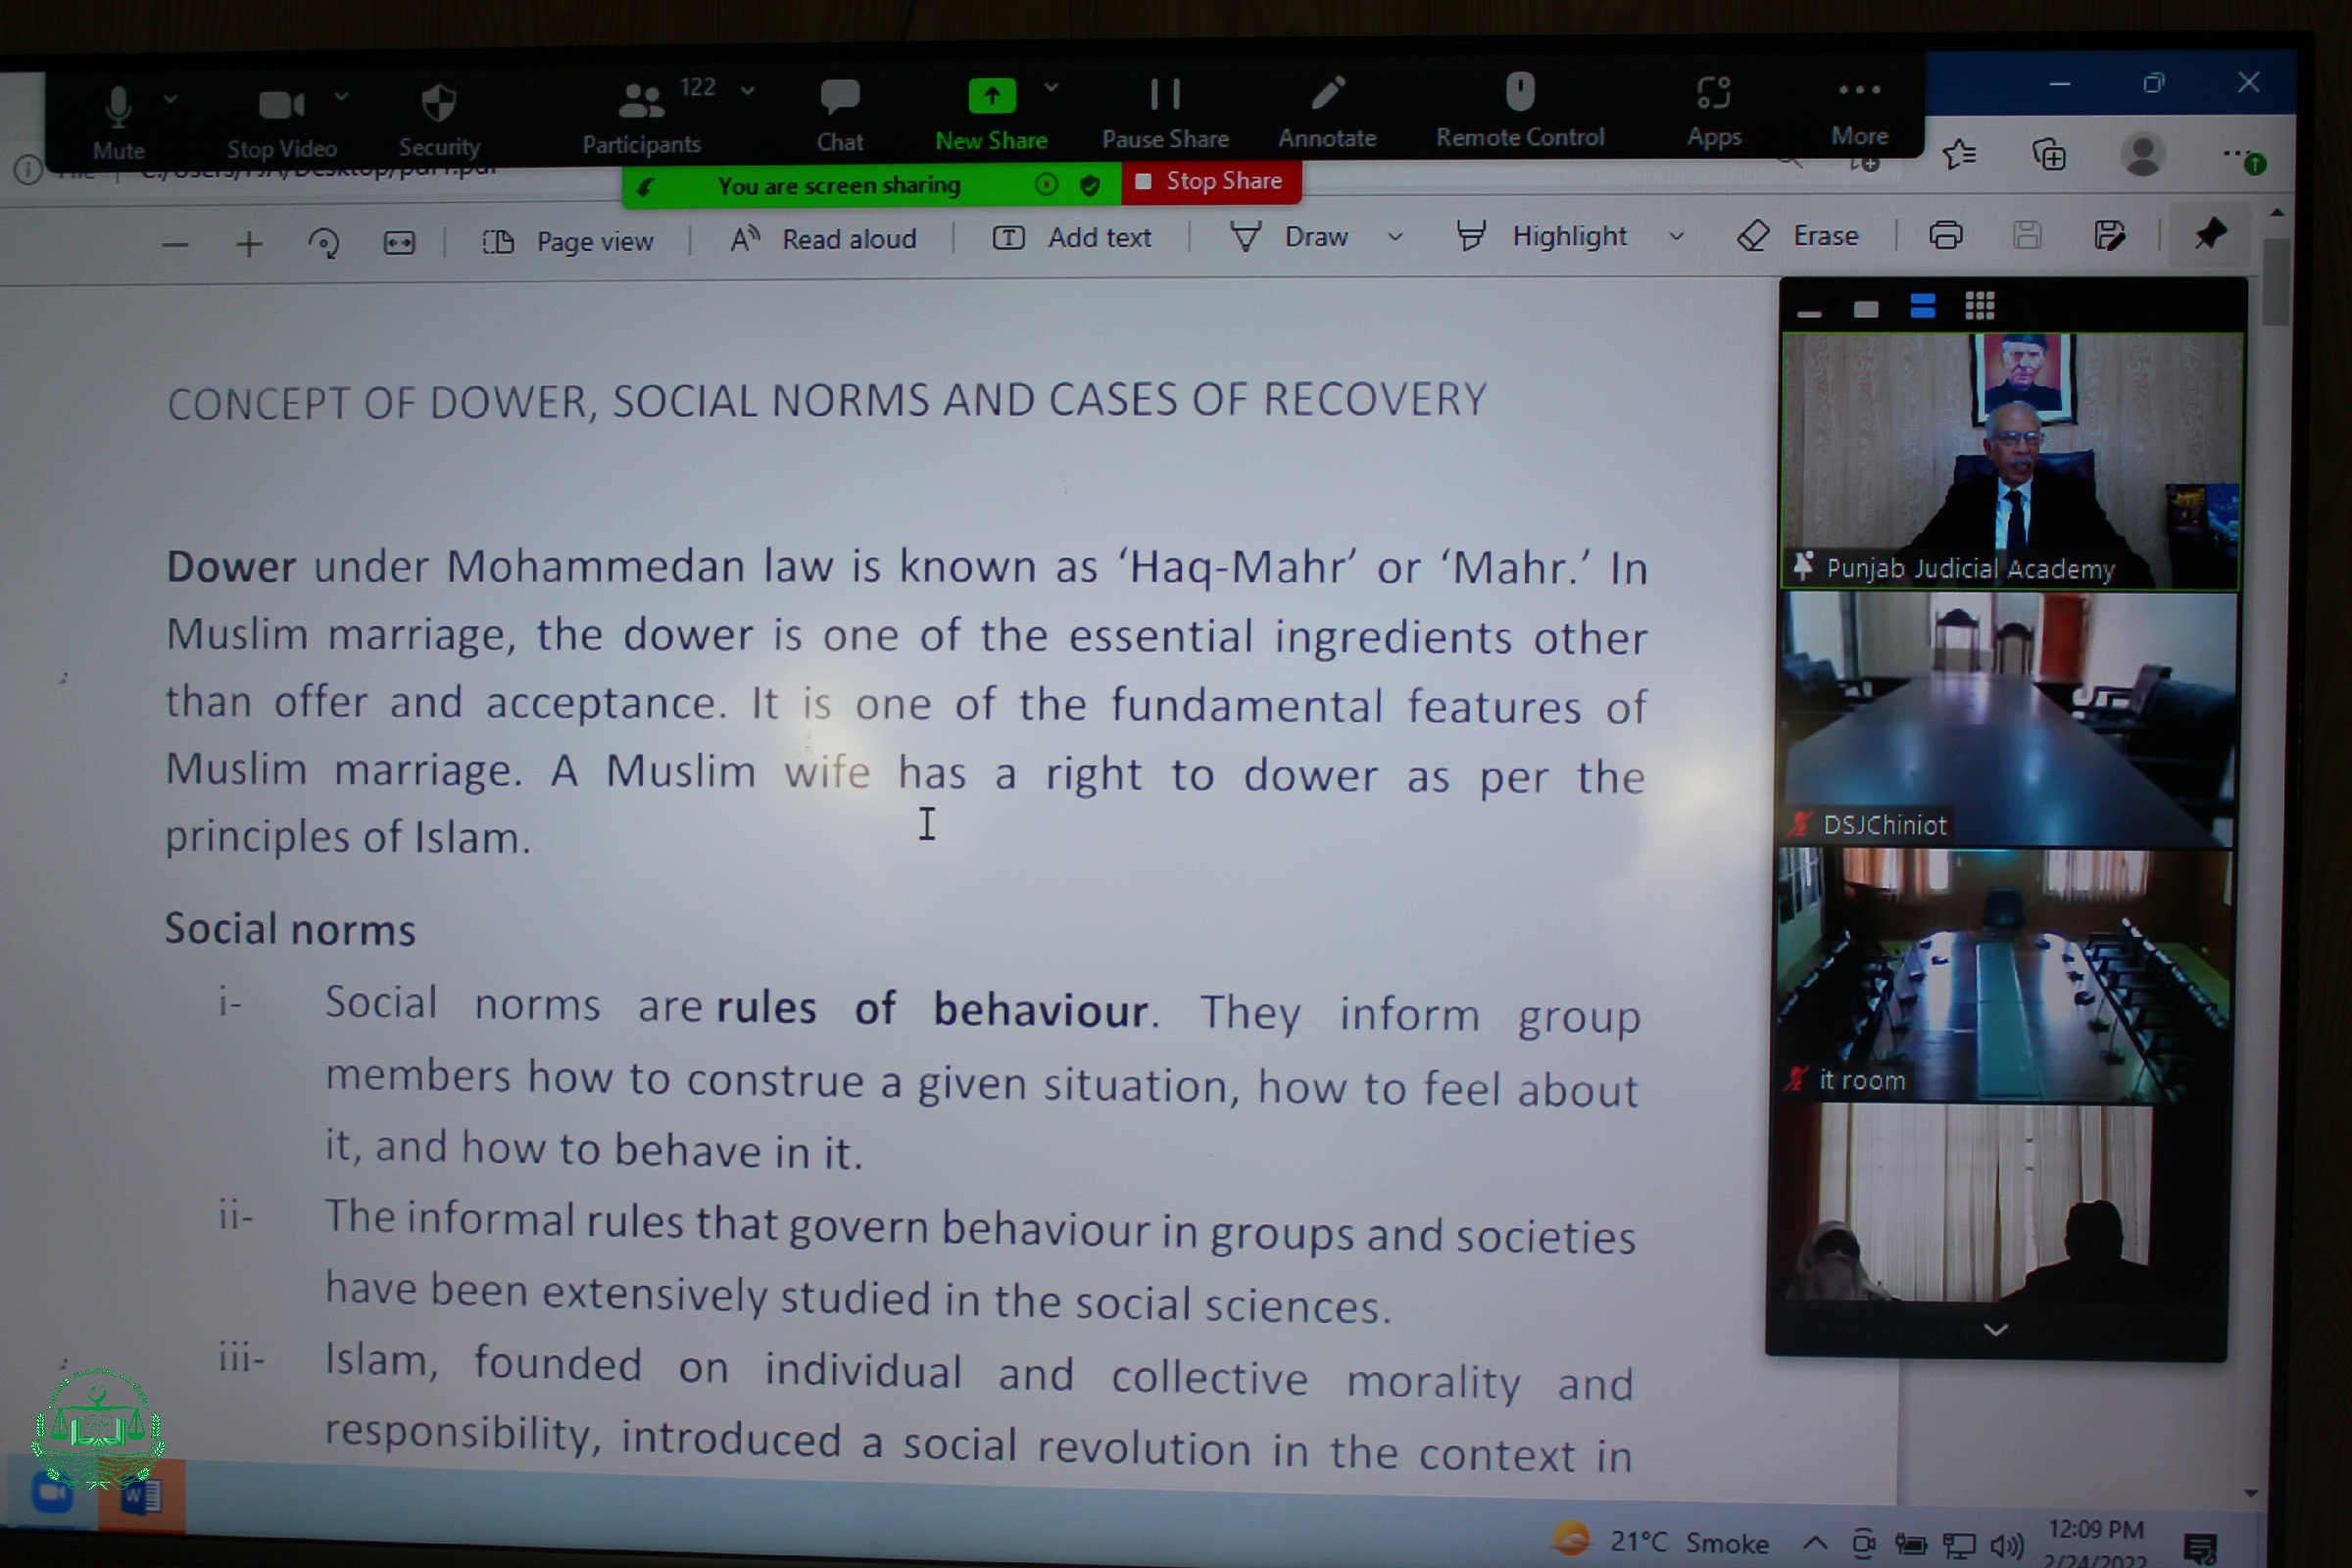This screenshot has height=1568, width=2352.
Task: Open the More menu in Zoom
Action: 1859,91
